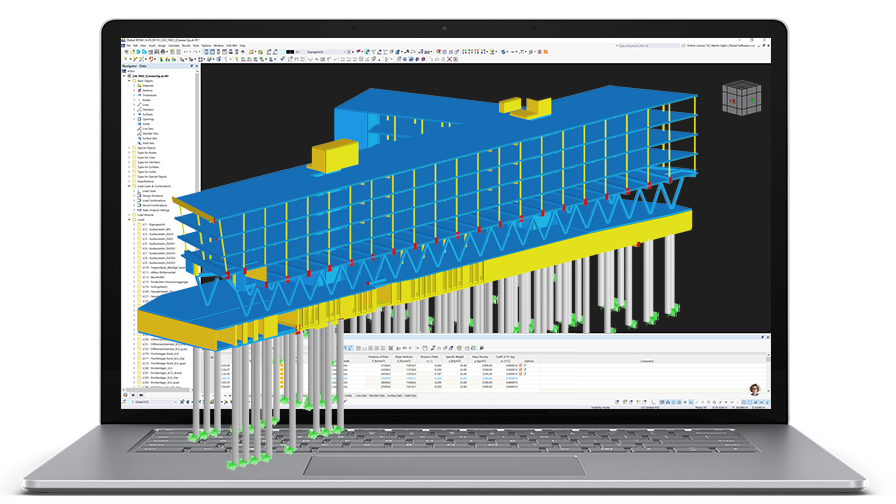Image resolution: width=896 pixels, height=504 pixels.
Task: Click the Mass Density column header
Action: [x=481, y=359]
